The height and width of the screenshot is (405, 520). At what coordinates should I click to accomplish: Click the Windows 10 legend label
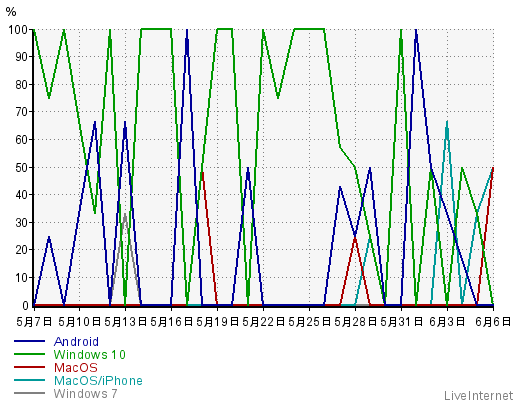(x=89, y=355)
